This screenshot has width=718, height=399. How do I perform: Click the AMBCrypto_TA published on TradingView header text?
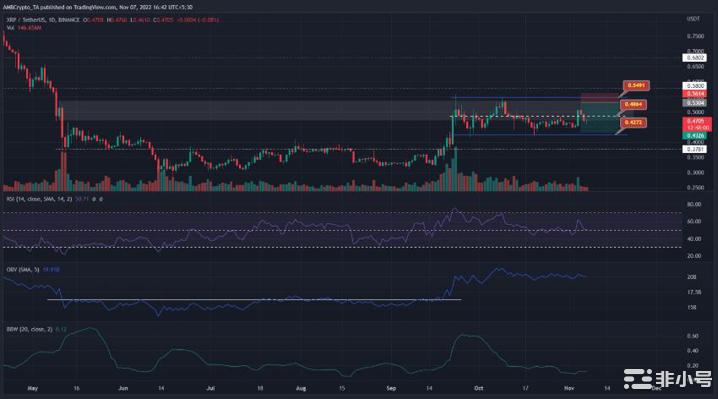98,7
